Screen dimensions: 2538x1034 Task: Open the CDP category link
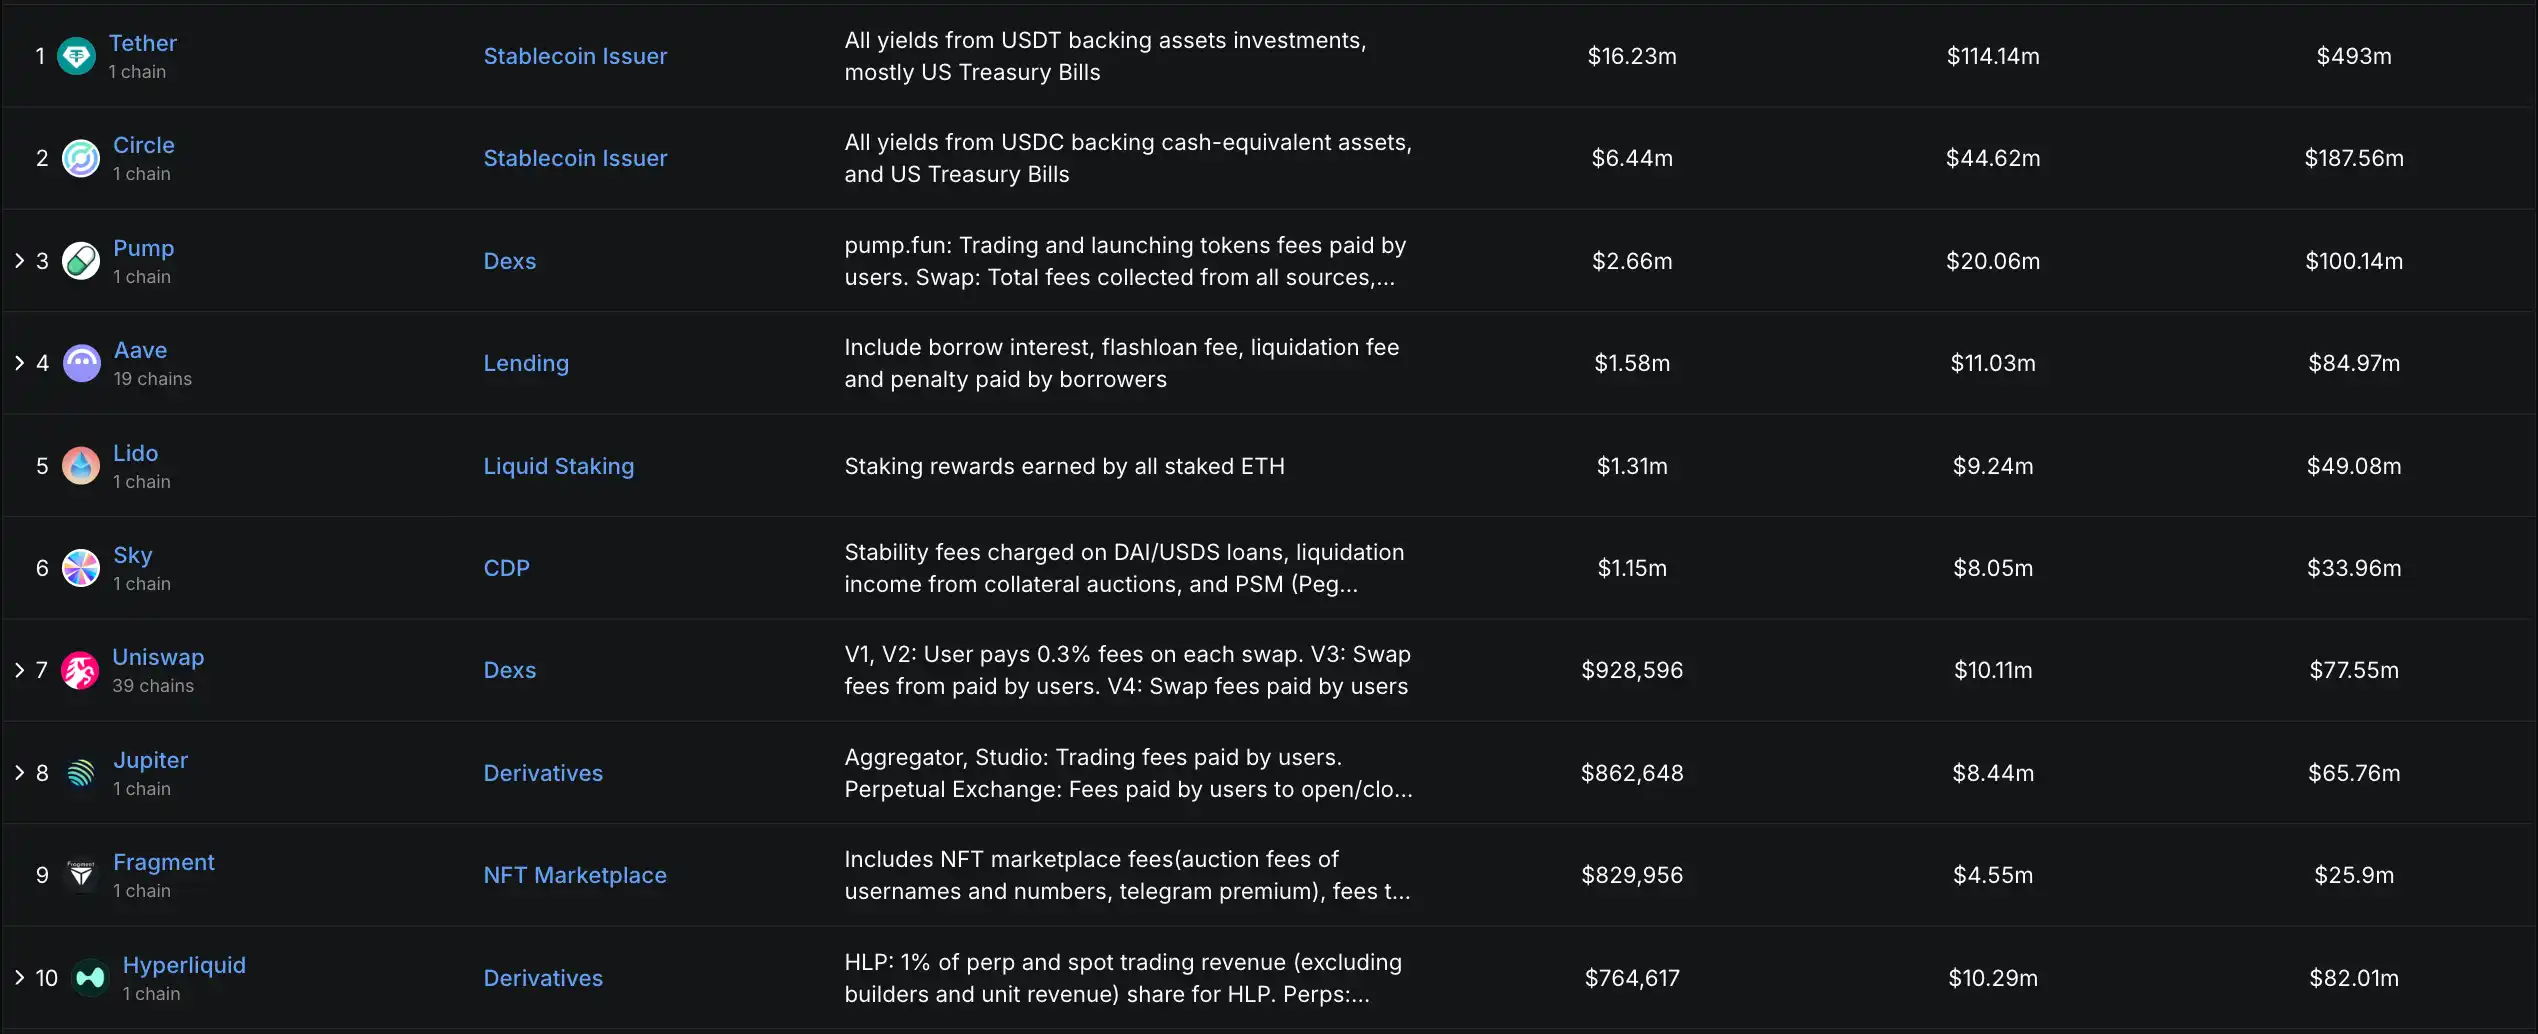[x=506, y=568]
